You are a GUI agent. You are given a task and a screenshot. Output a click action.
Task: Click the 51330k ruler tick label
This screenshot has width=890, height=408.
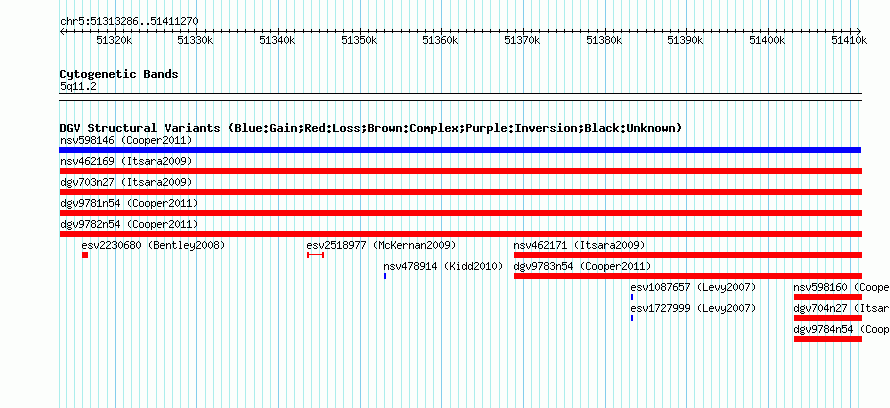196,40
